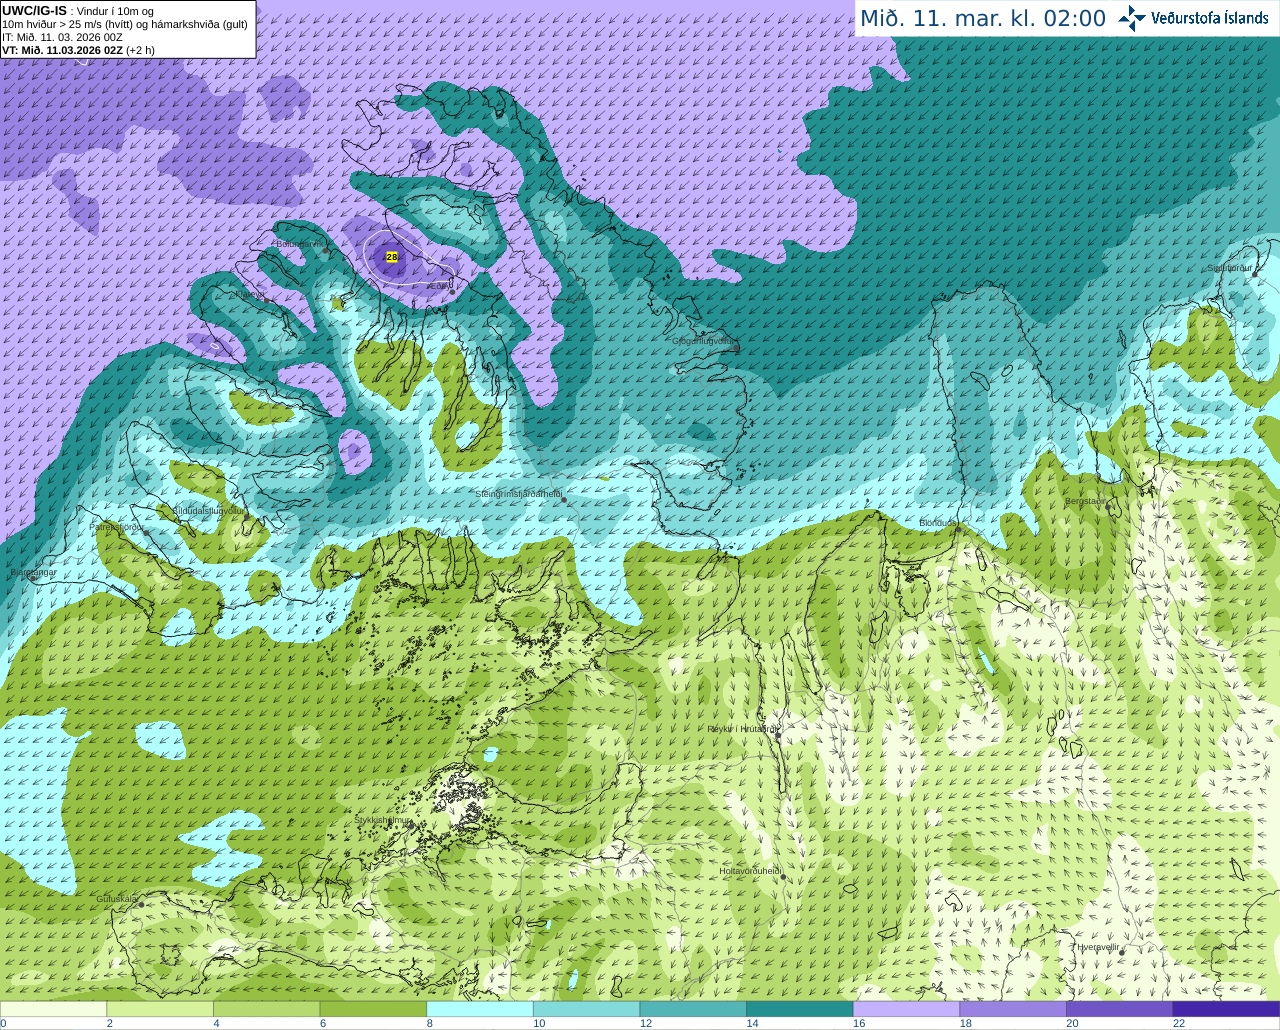The image size is (1280, 1030).
Task: Select the legend color above 22 m/s
Action: [1226, 1009]
